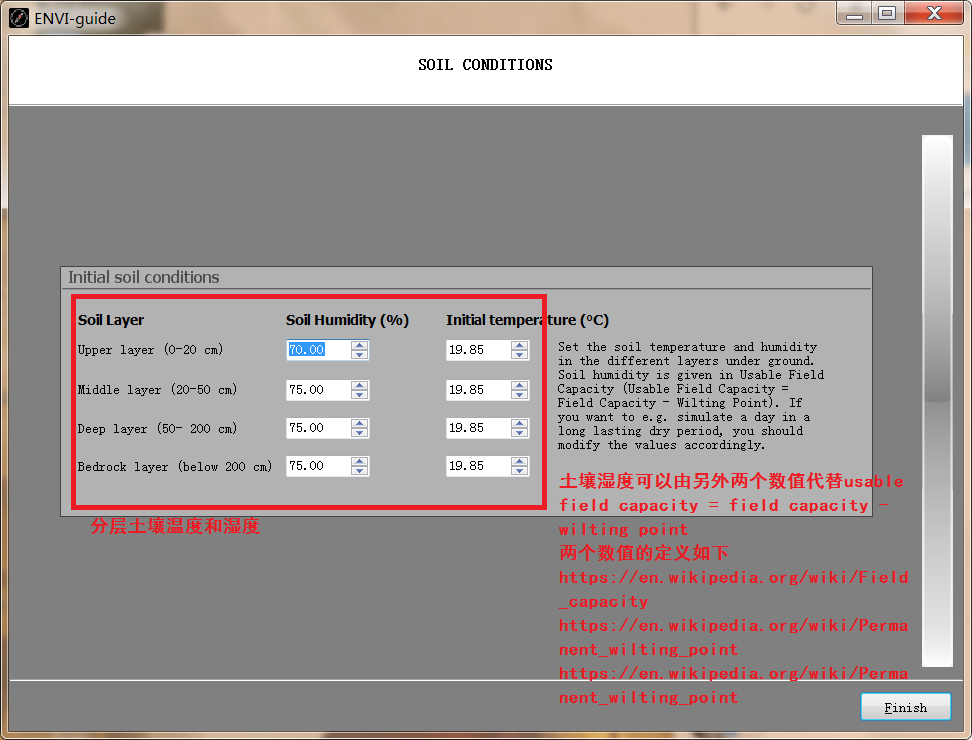Increase Bedrock layer soil humidity value
This screenshot has height=740, width=972.
359,461
